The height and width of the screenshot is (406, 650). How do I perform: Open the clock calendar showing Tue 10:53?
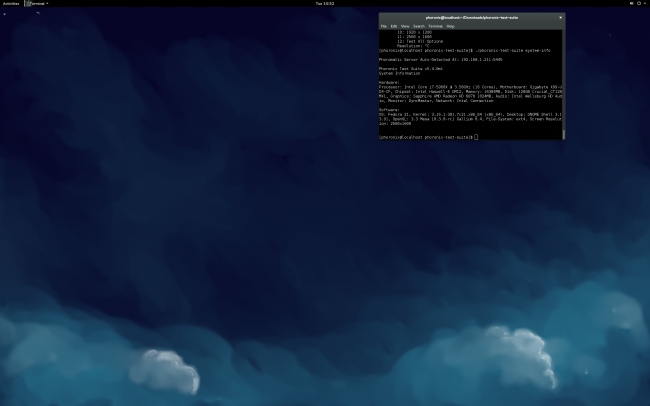point(324,4)
